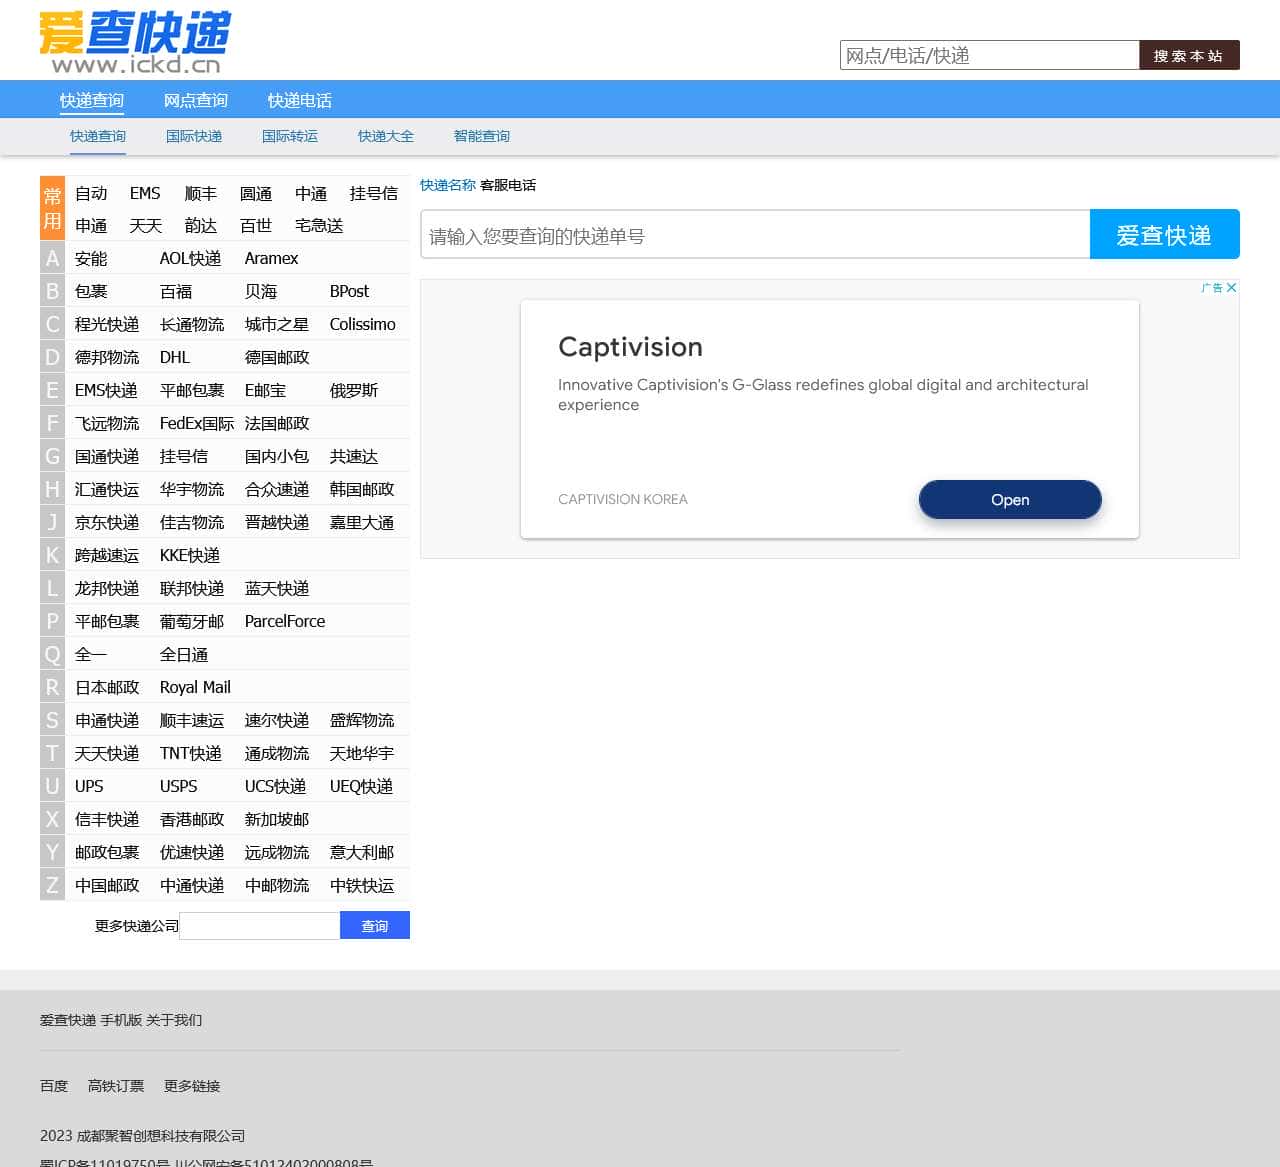Click the Open button in the Captivision ad
The width and height of the screenshot is (1280, 1167).
click(x=1010, y=500)
